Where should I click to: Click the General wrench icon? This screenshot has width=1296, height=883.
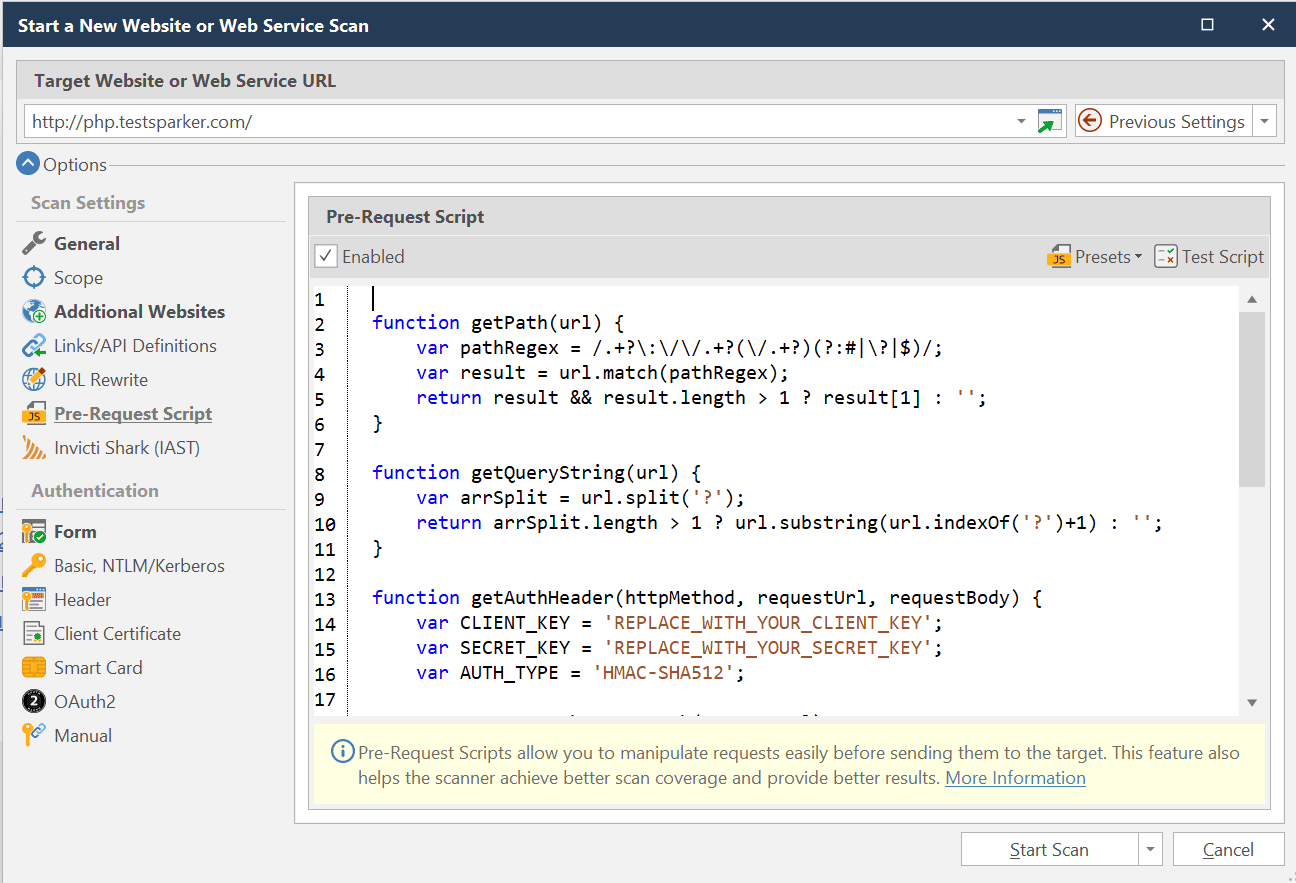(34, 243)
